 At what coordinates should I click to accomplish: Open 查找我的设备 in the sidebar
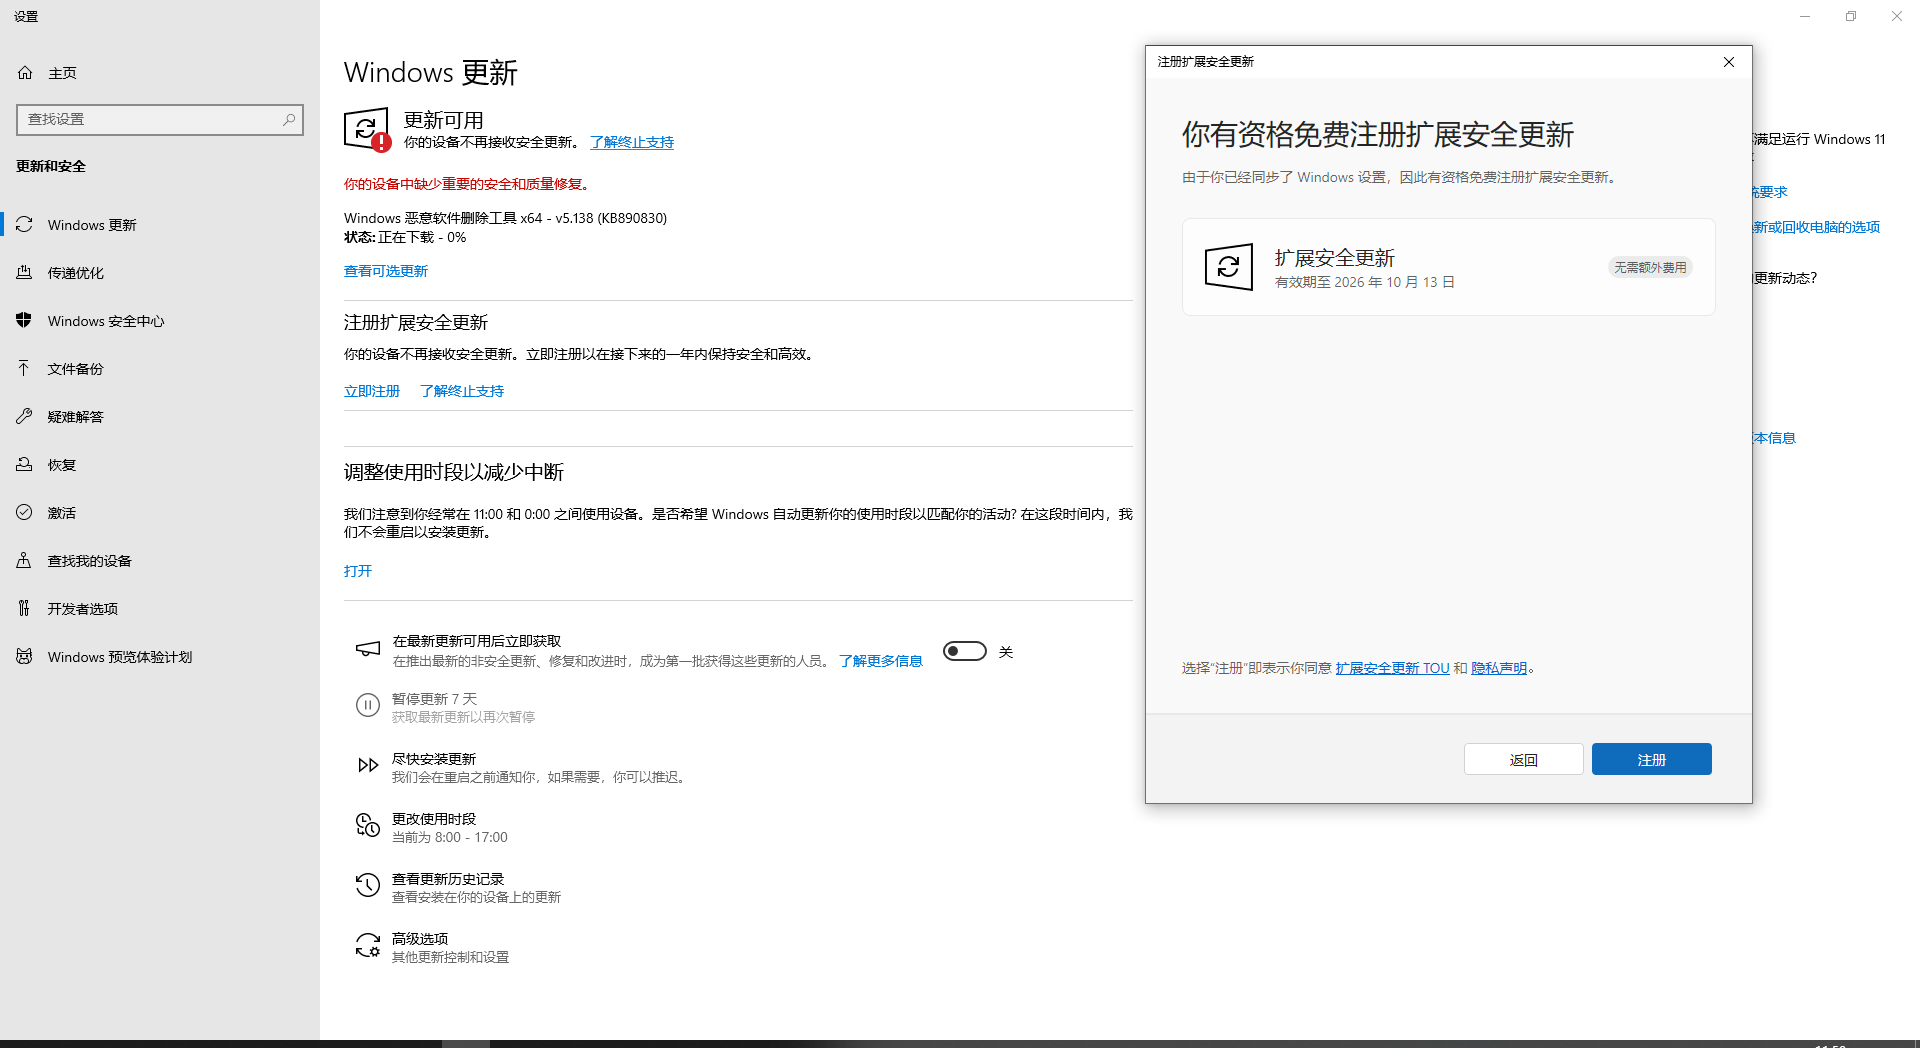point(160,560)
